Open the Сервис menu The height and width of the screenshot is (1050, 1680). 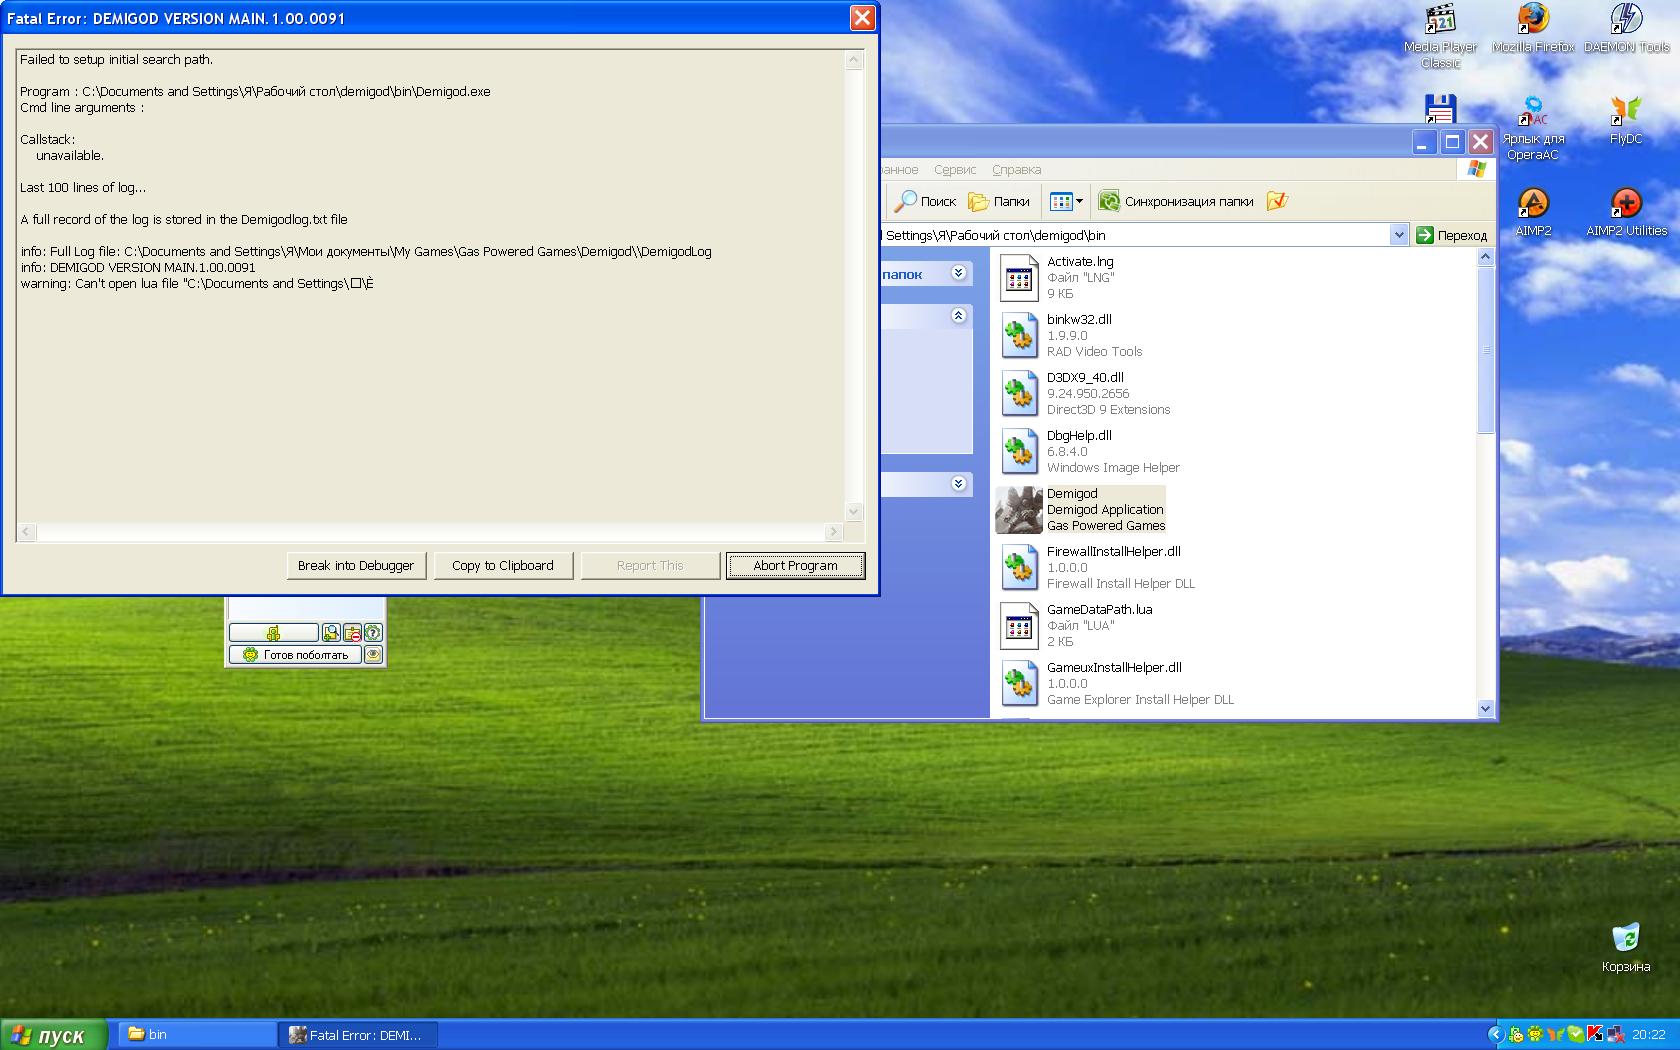[955, 170]
